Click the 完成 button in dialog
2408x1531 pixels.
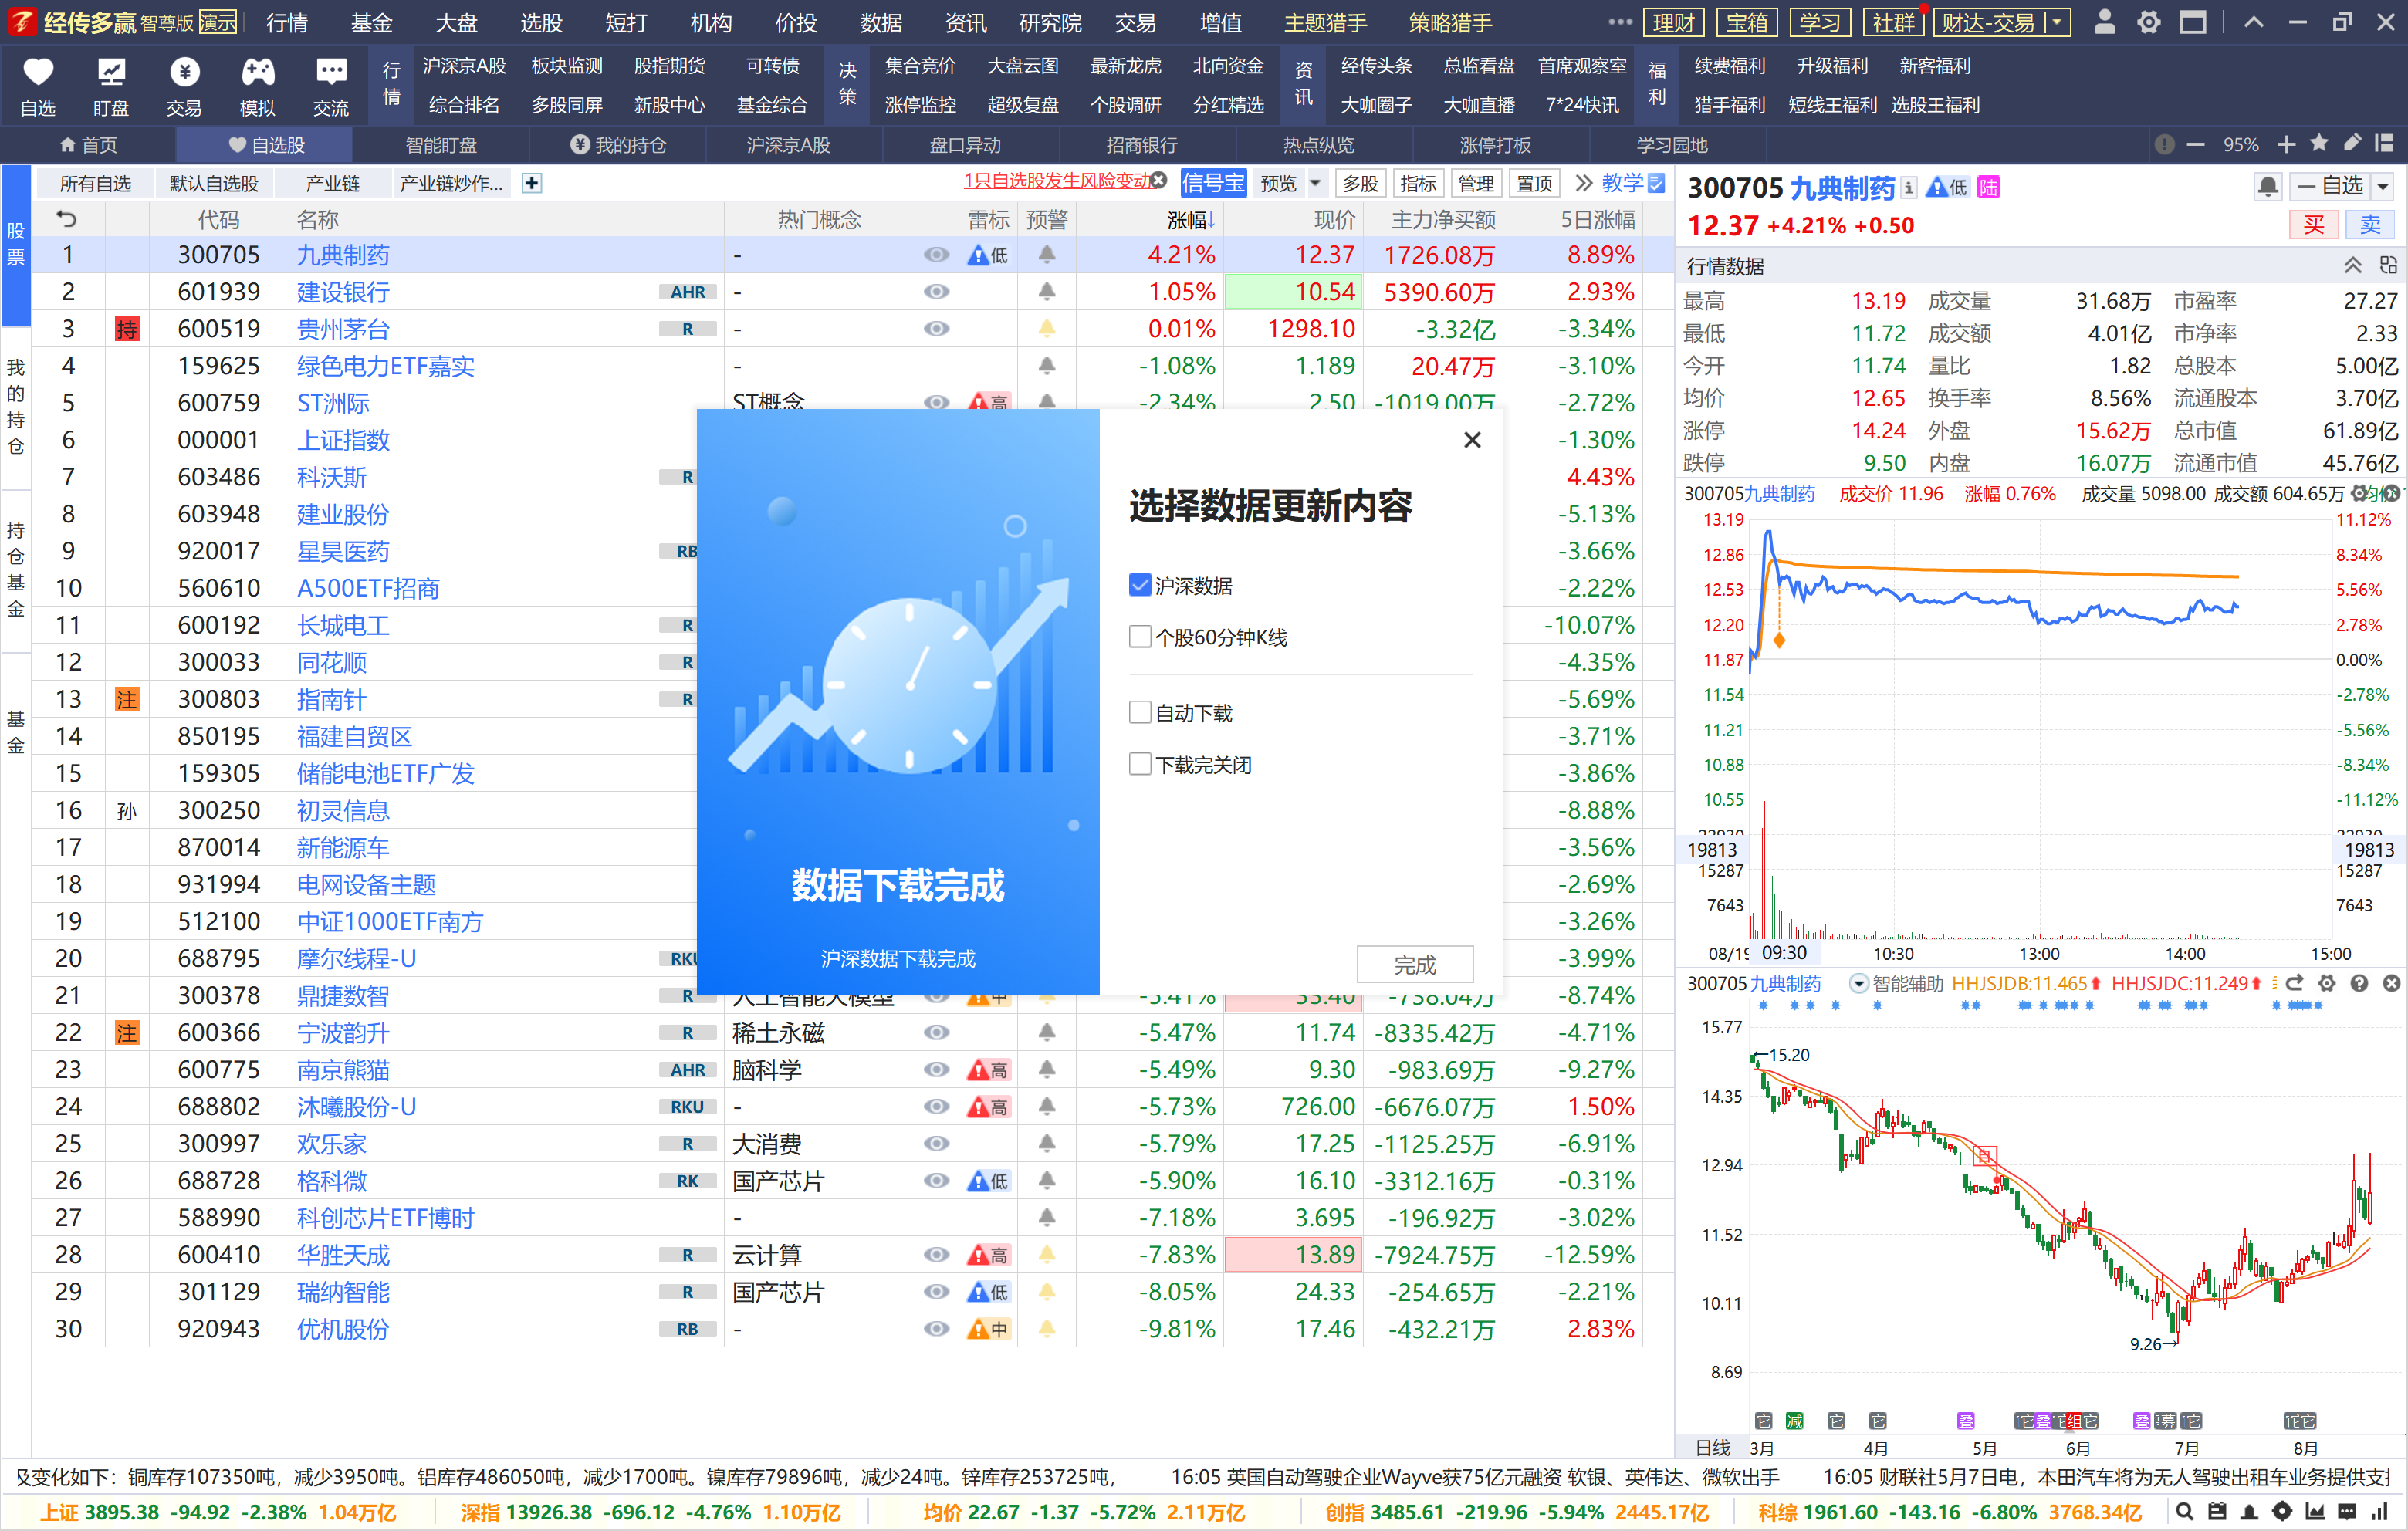tap(1414, 964)
